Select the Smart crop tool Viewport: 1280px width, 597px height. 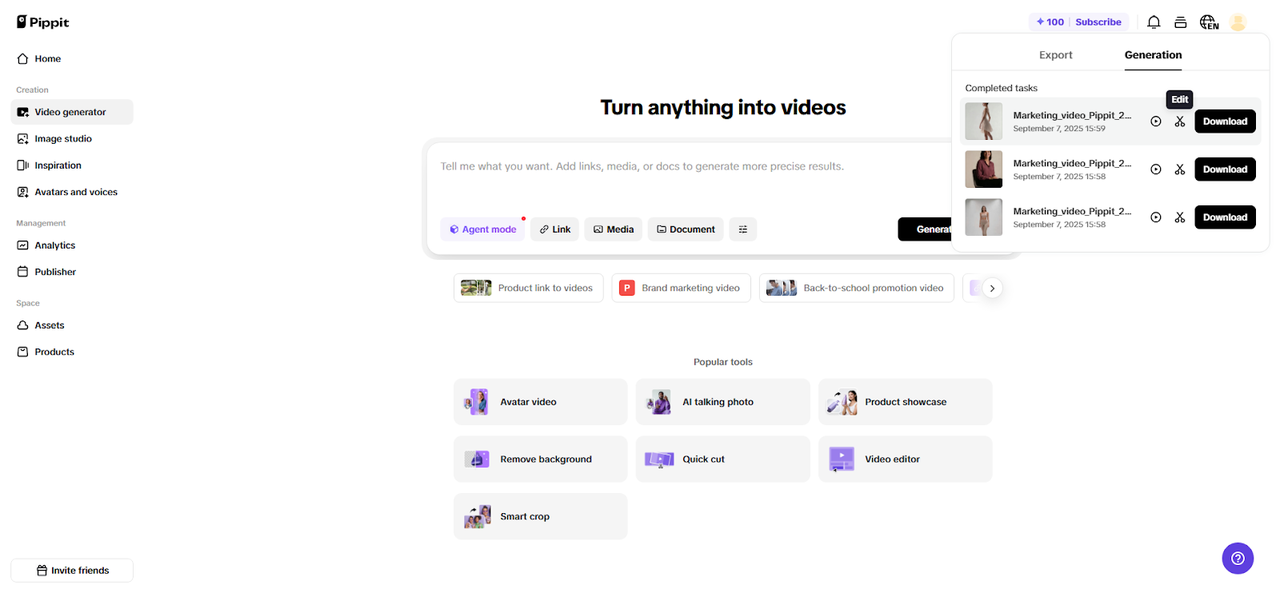click(x=540, y=516)
